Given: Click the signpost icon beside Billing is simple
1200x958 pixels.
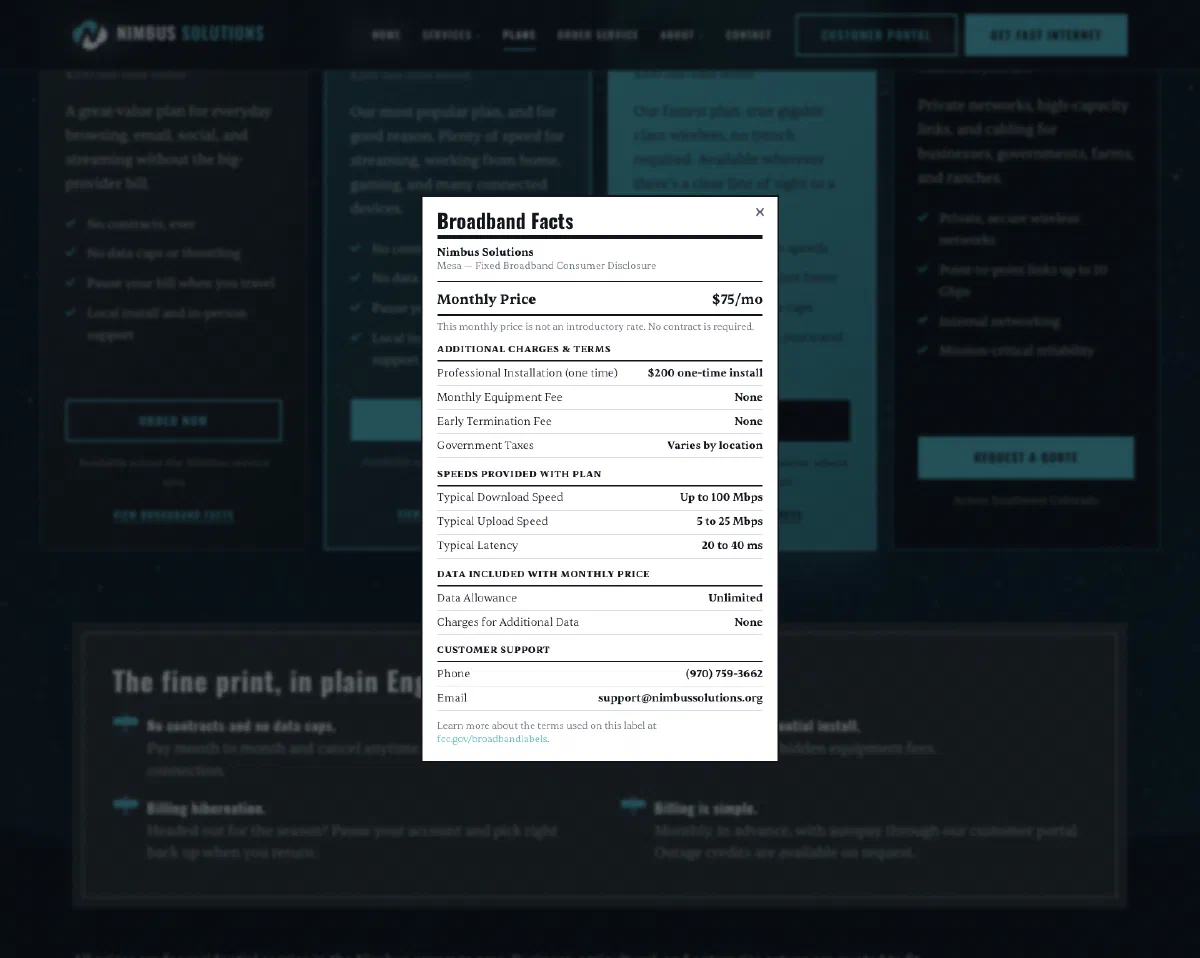Looking at the screenshot, I should click(632, 806).
